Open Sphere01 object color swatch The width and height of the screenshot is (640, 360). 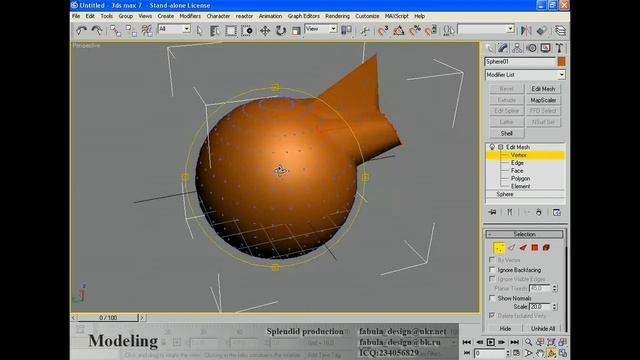(562, 62)
